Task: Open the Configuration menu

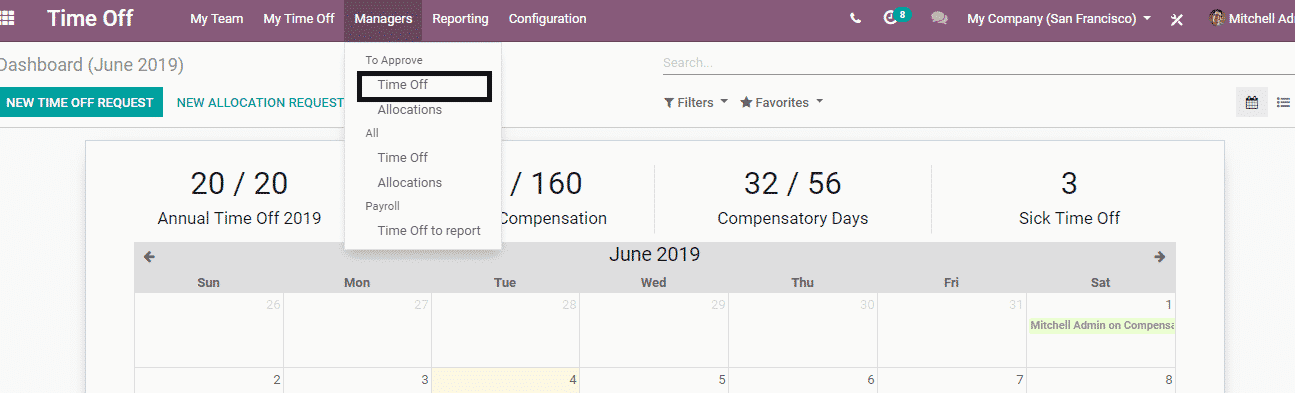Action: (x=547, y=18)
